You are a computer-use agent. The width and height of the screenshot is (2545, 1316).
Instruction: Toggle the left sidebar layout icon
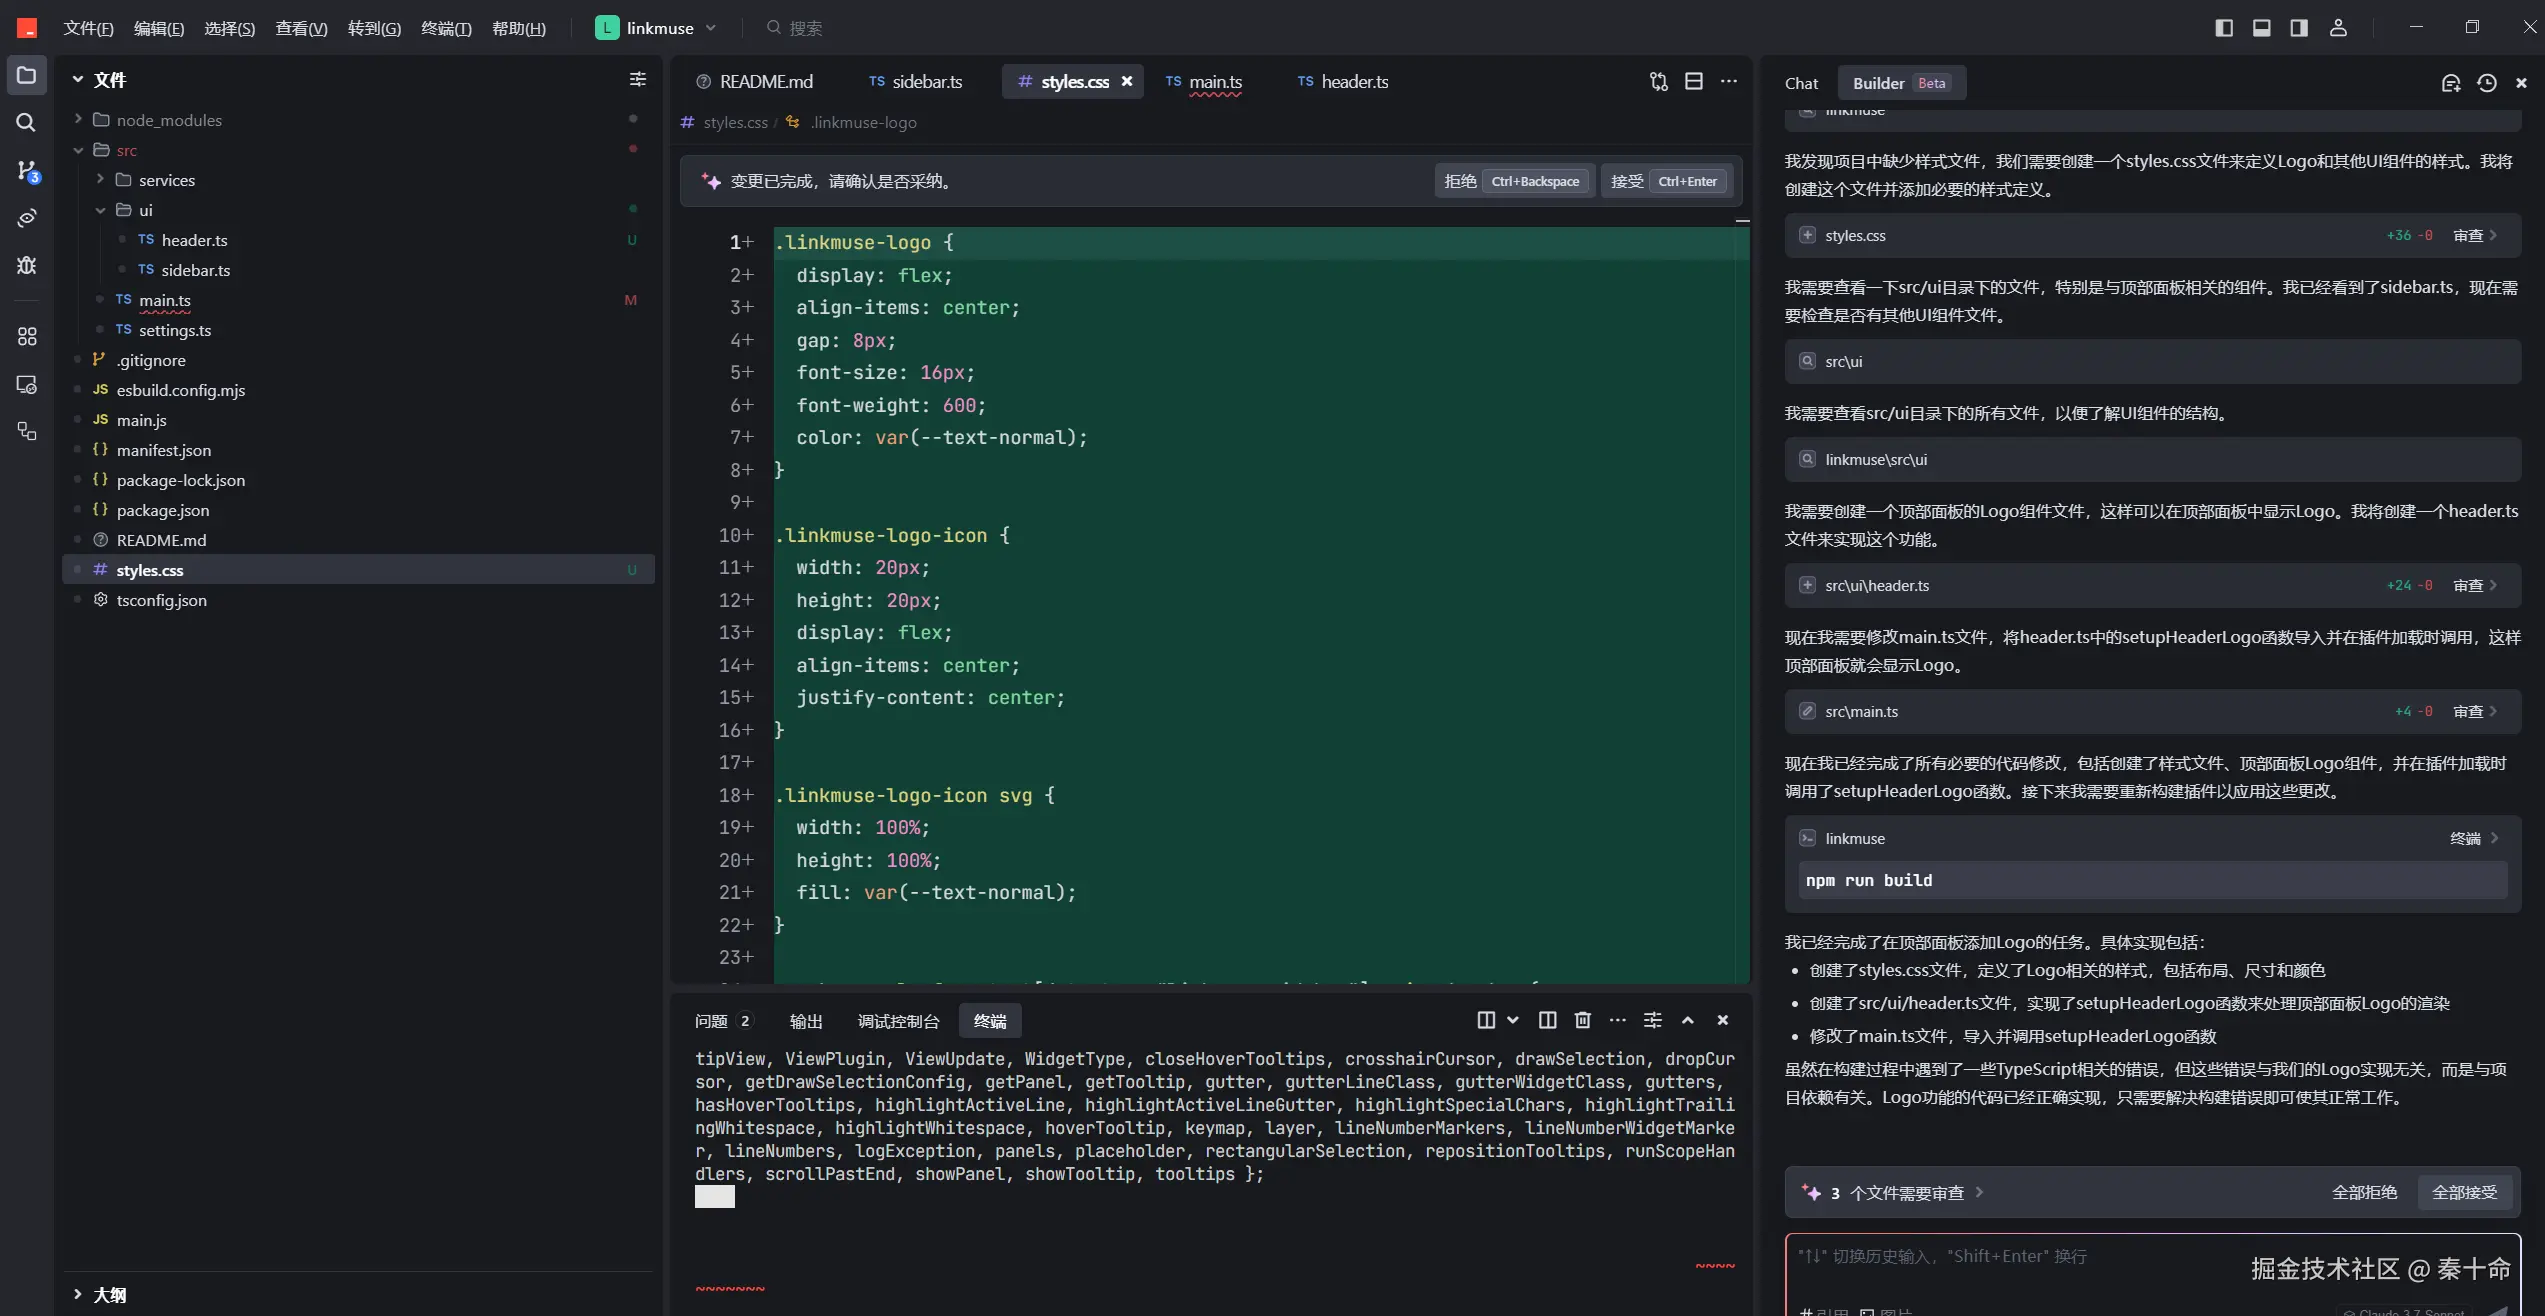click(2224, 28)
